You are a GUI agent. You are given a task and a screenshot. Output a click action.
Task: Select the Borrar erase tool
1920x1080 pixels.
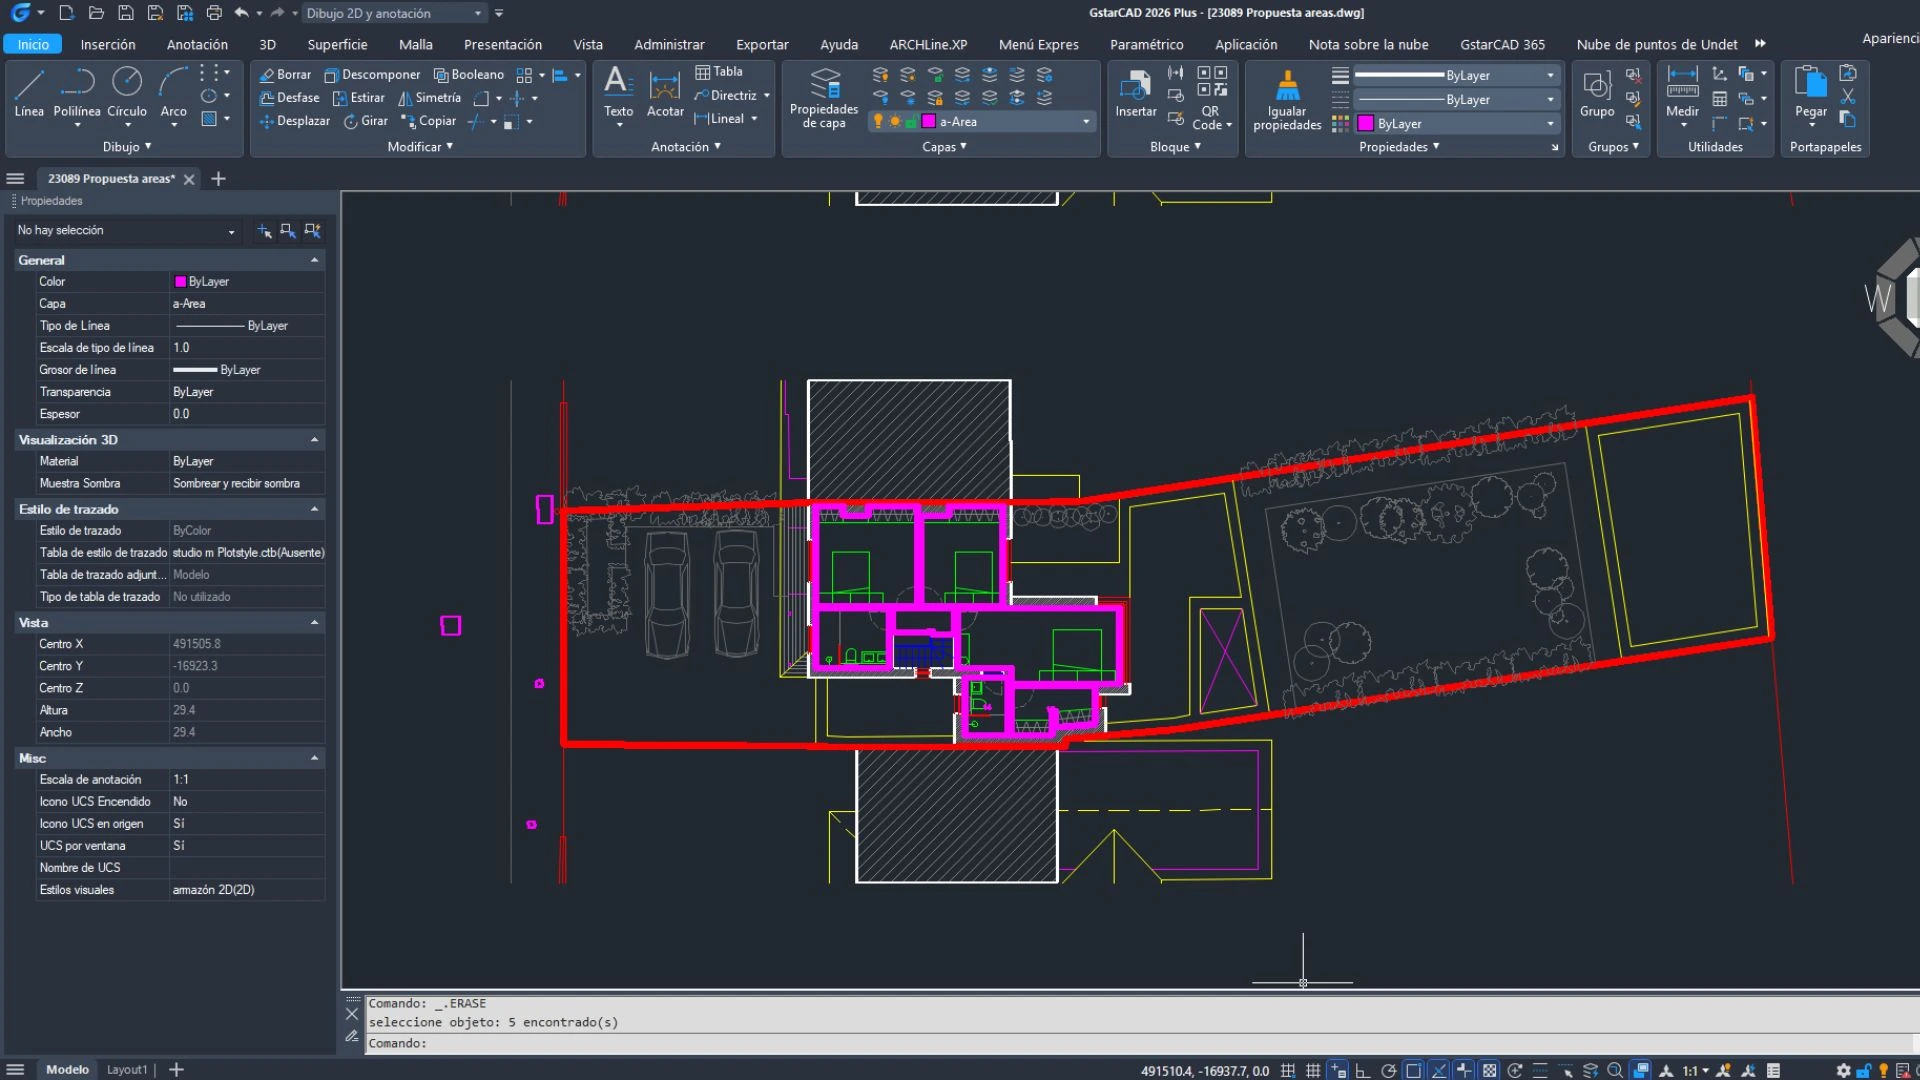pos(286,74)
